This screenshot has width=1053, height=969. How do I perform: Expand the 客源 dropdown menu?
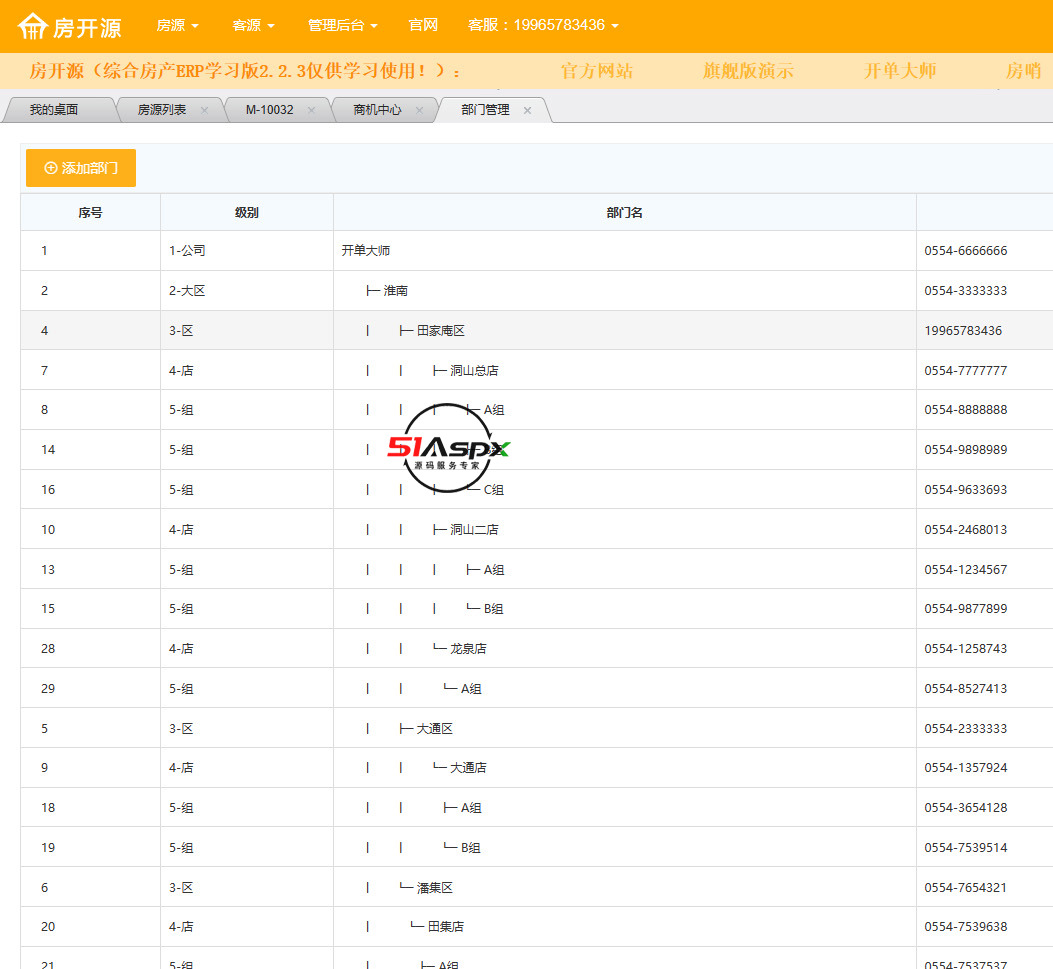tap(253, 25)
